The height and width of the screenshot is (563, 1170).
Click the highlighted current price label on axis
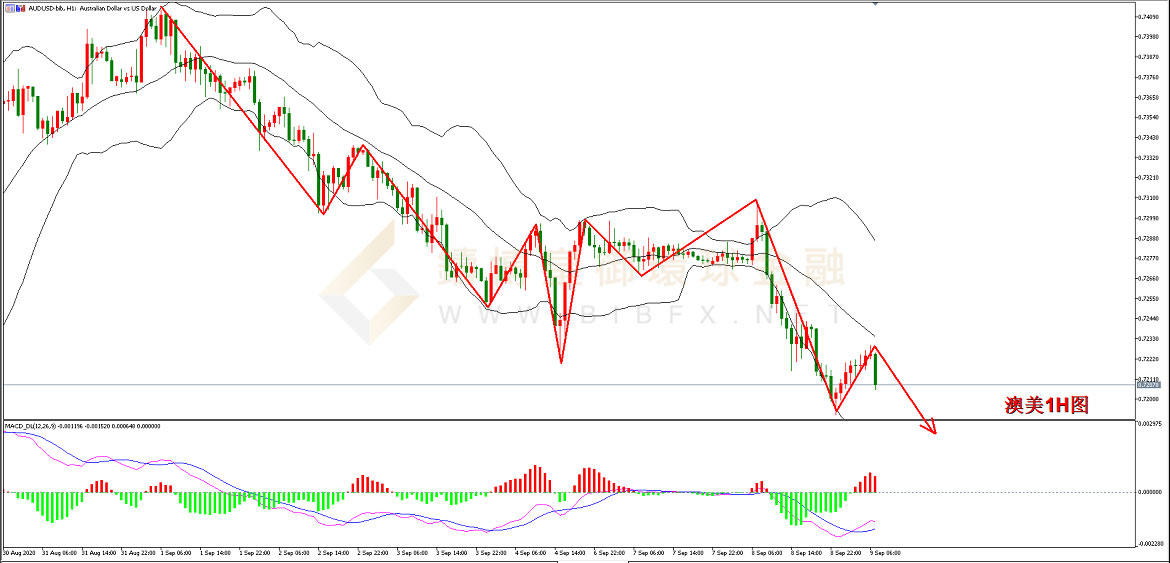[x=1148, y=385]
